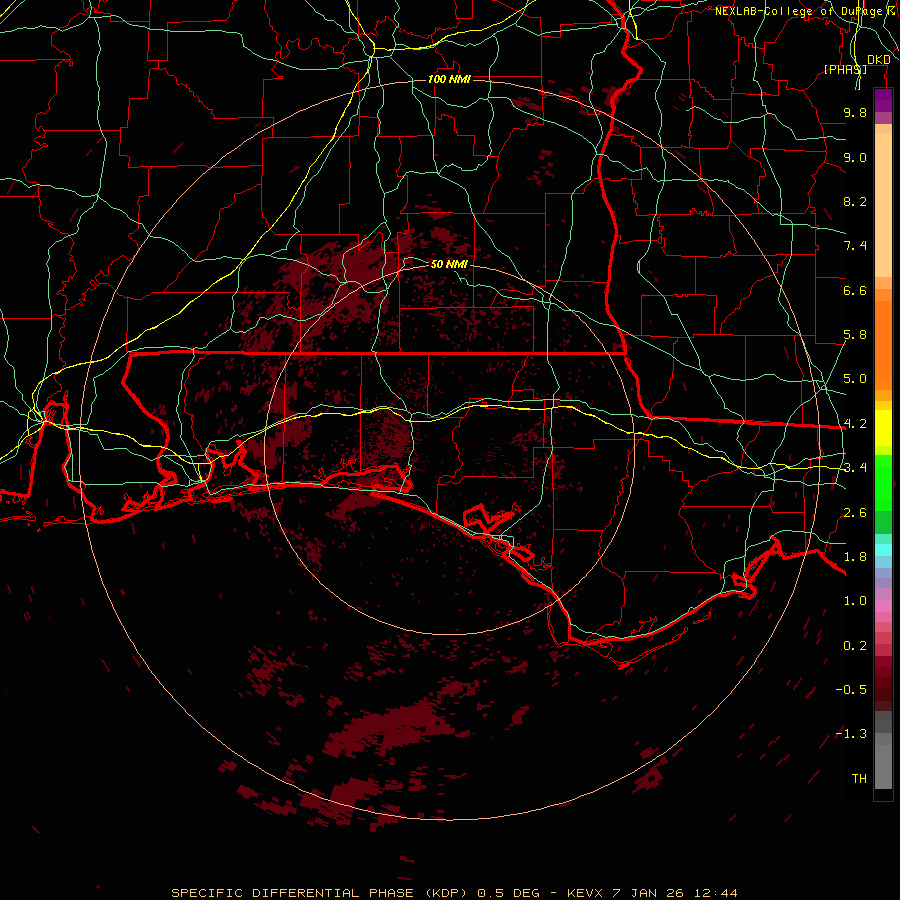This screenshot has width=900, height=900.
Task: Click the 9.0 scale value
Action: 855,157
